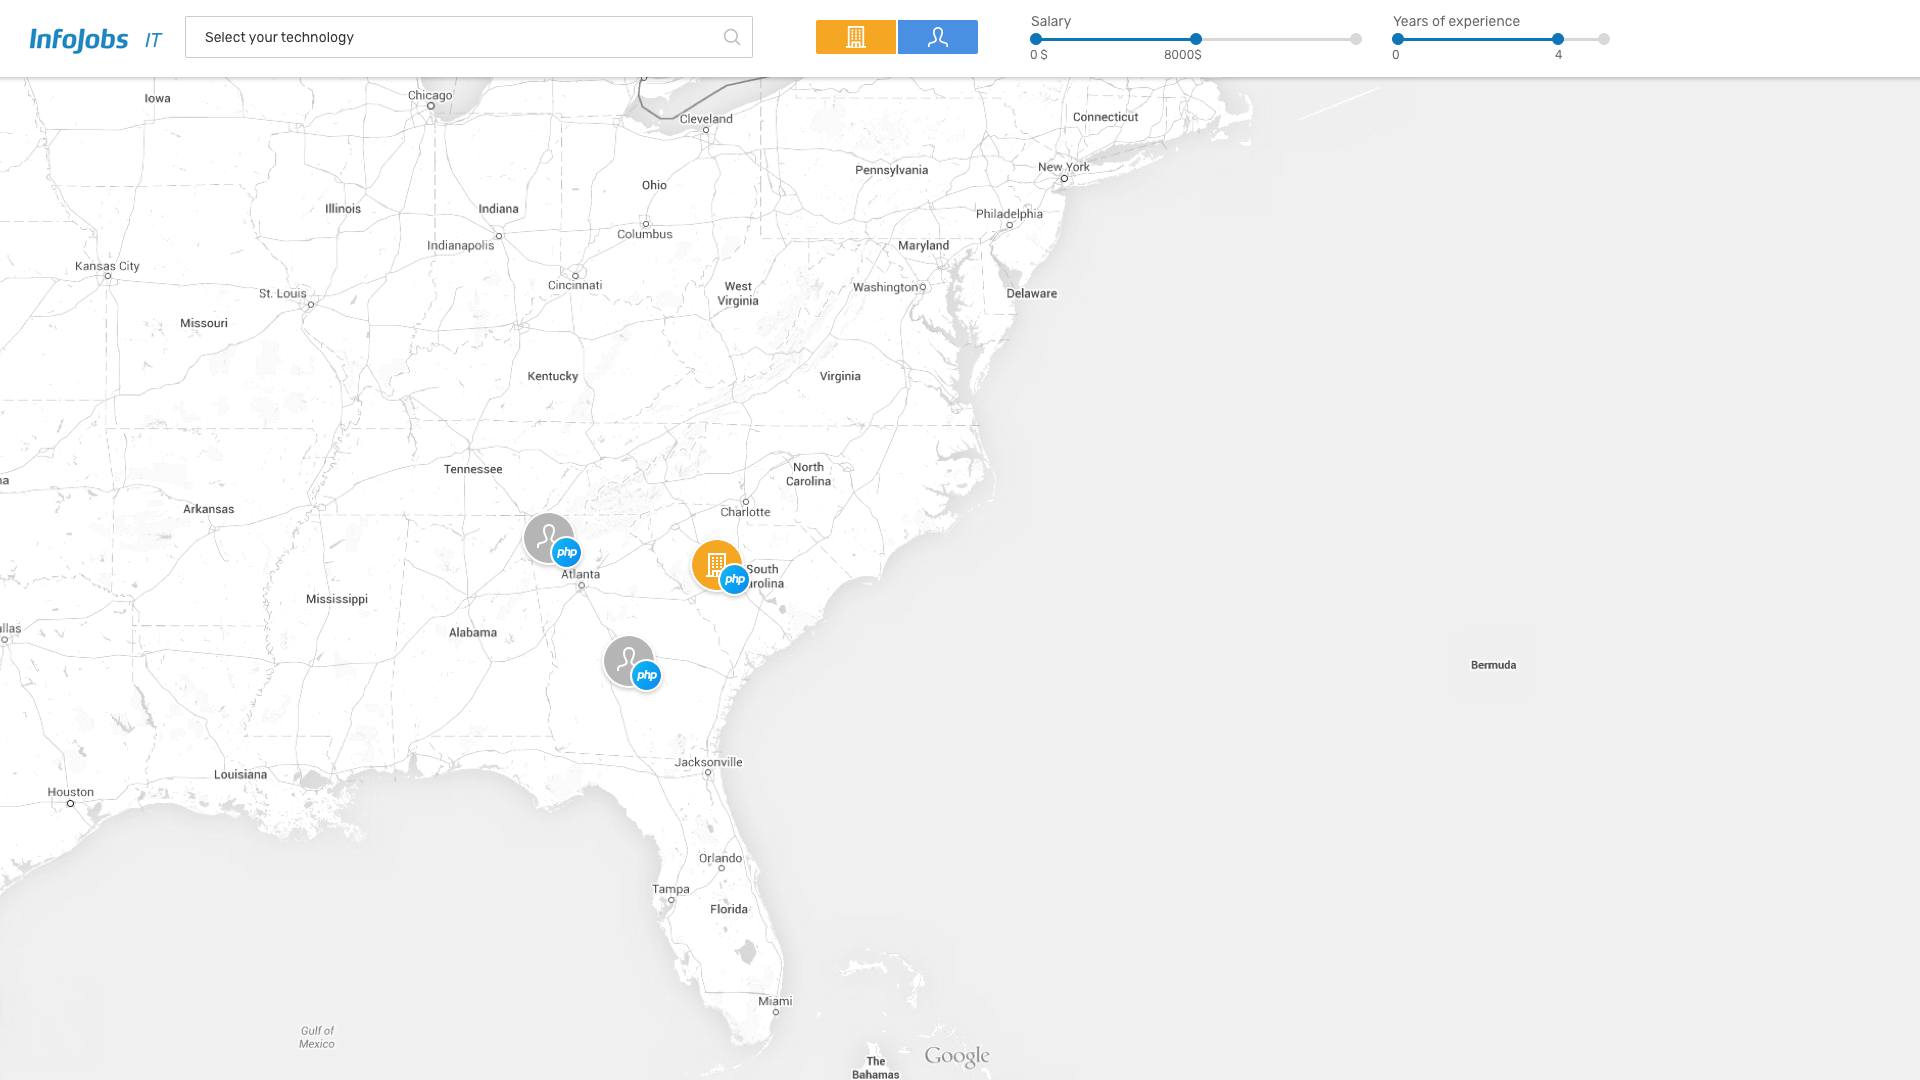Click the experience minimum slider handle
The width and height of the screenshot is (1920, 1080).
(x=1398, y=39)
